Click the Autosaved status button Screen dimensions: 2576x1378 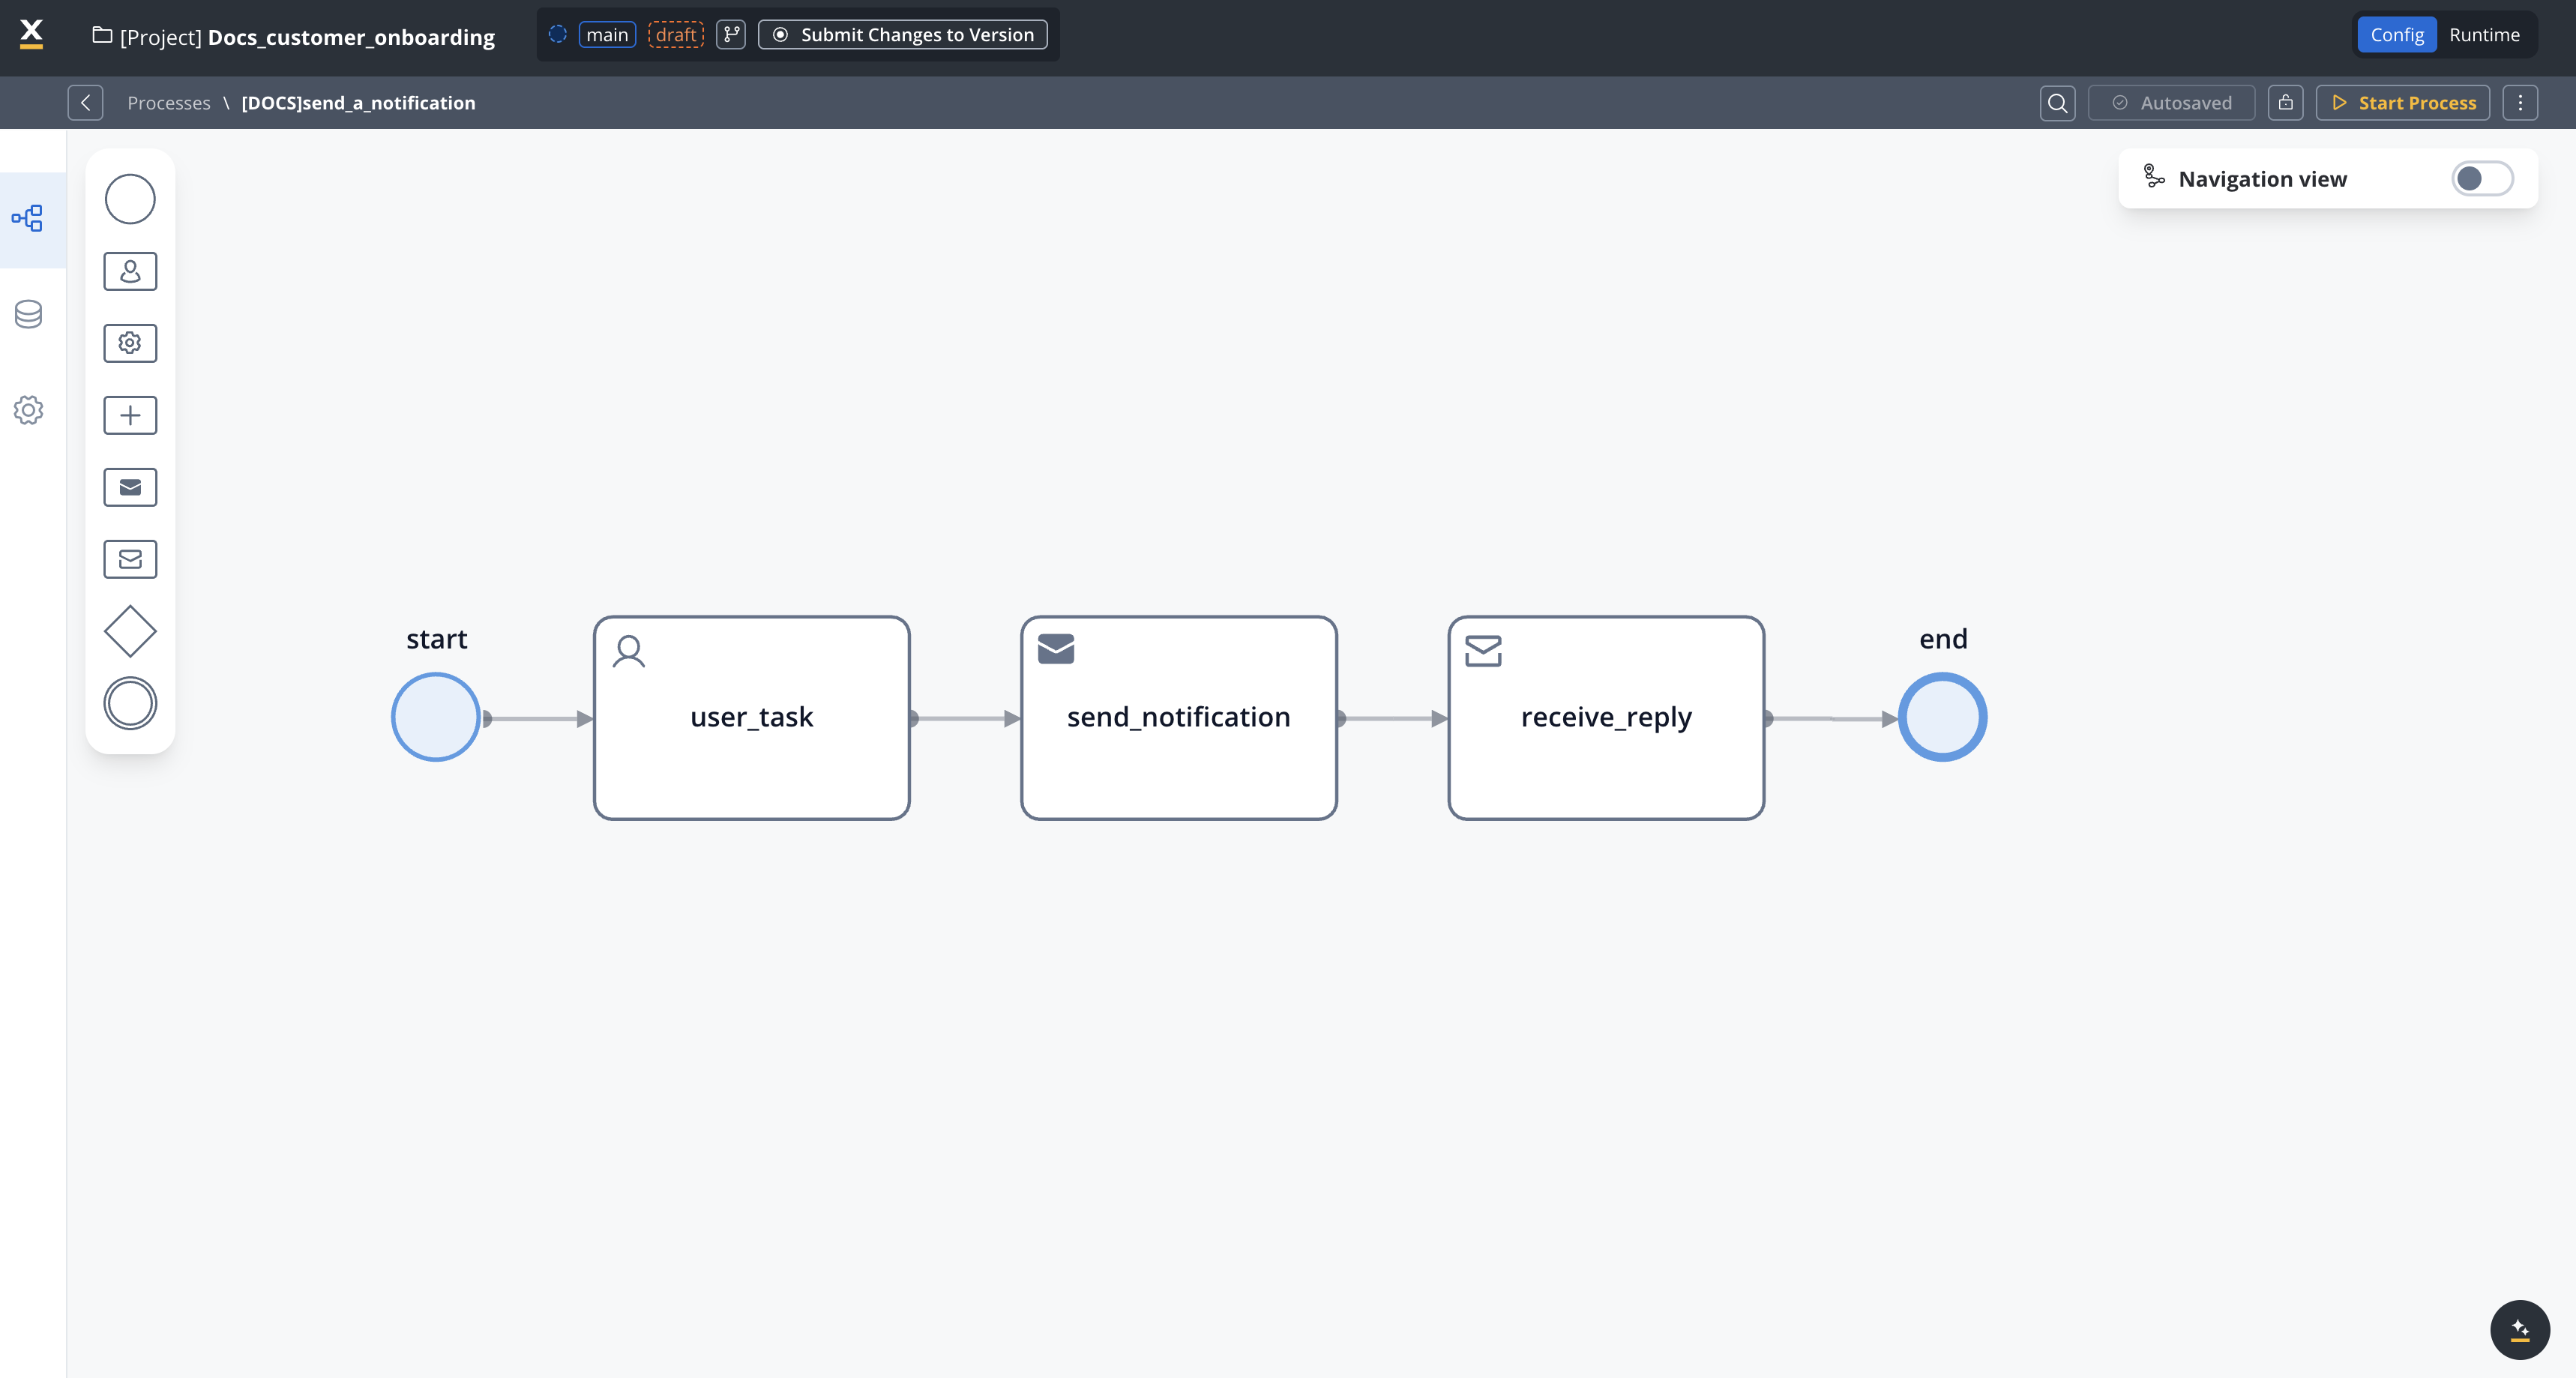pos(2171,103)
